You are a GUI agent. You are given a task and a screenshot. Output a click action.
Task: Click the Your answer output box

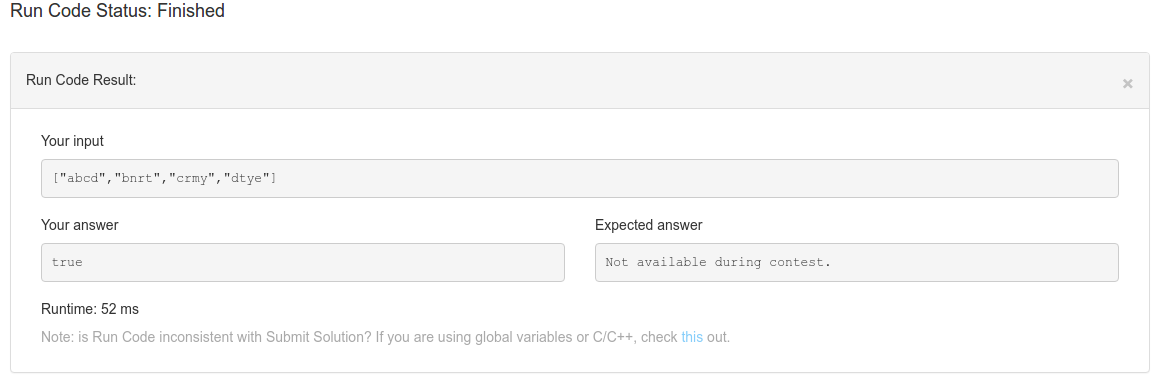point(303,262)
